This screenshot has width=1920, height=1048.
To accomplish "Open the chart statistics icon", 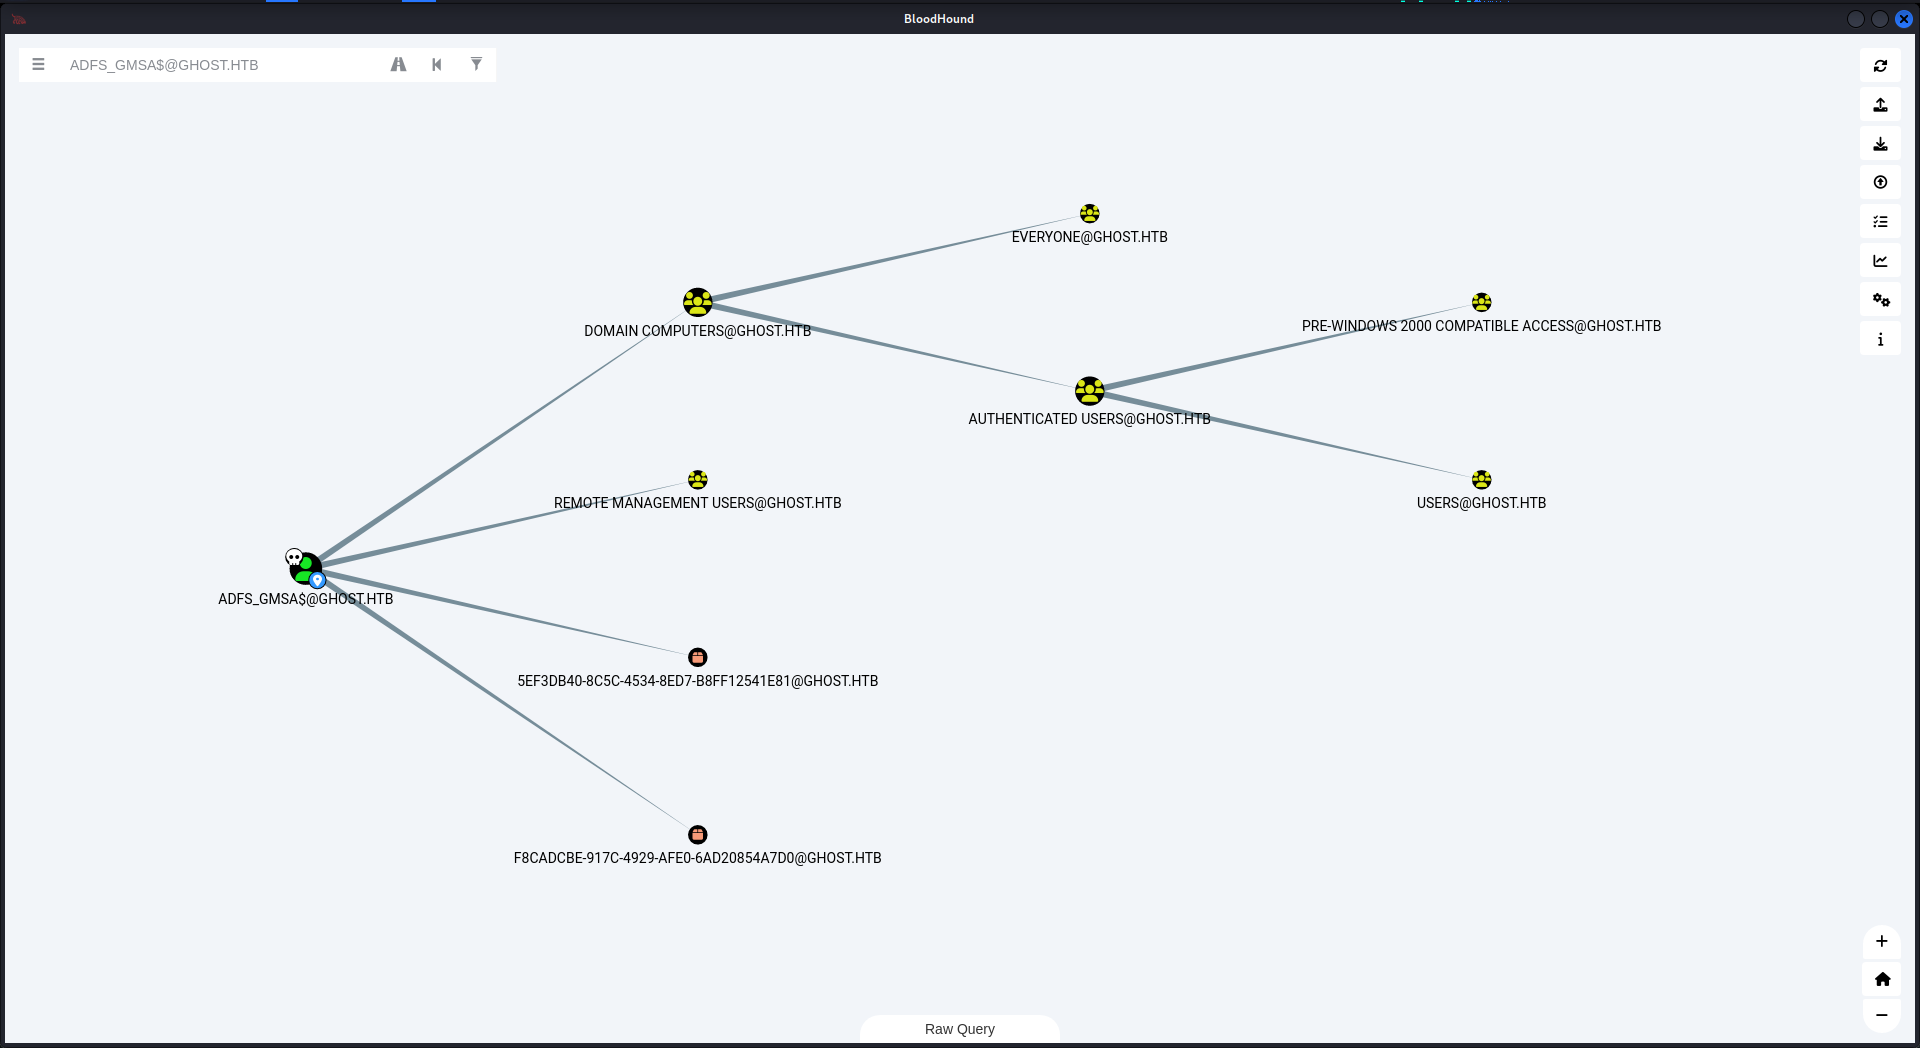I will 1880,260.
